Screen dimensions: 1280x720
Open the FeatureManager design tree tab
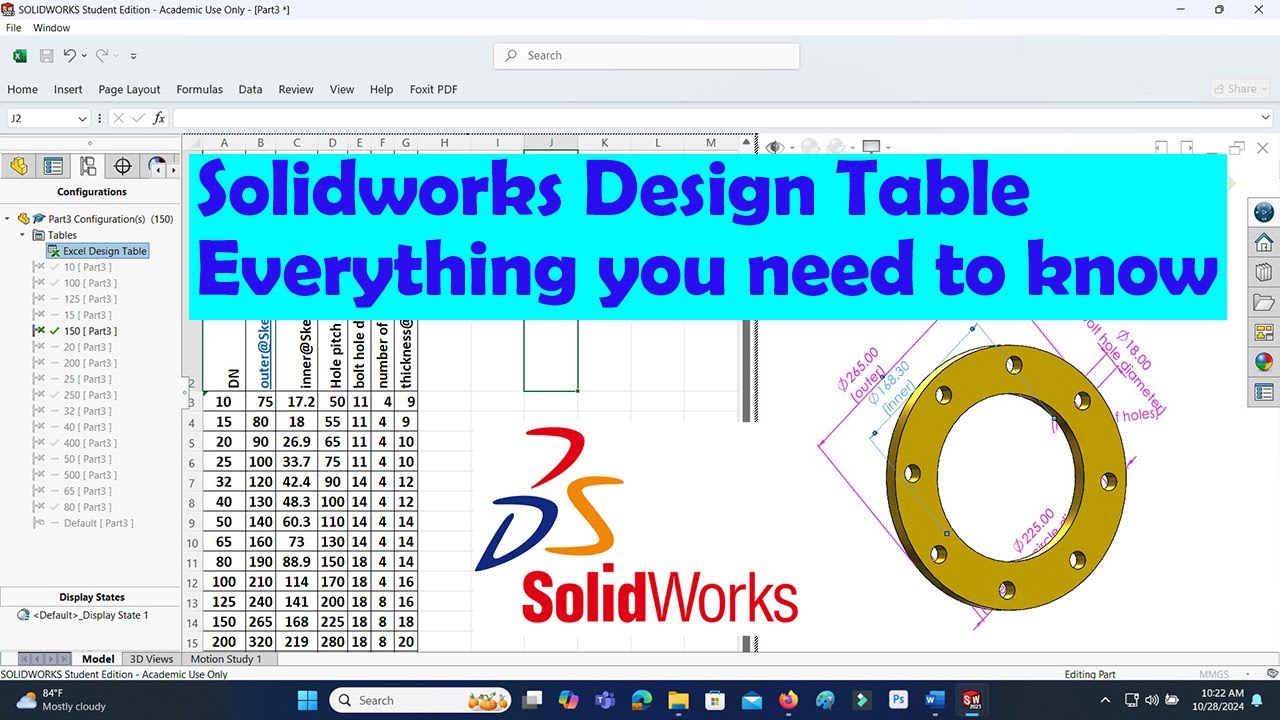19,166
